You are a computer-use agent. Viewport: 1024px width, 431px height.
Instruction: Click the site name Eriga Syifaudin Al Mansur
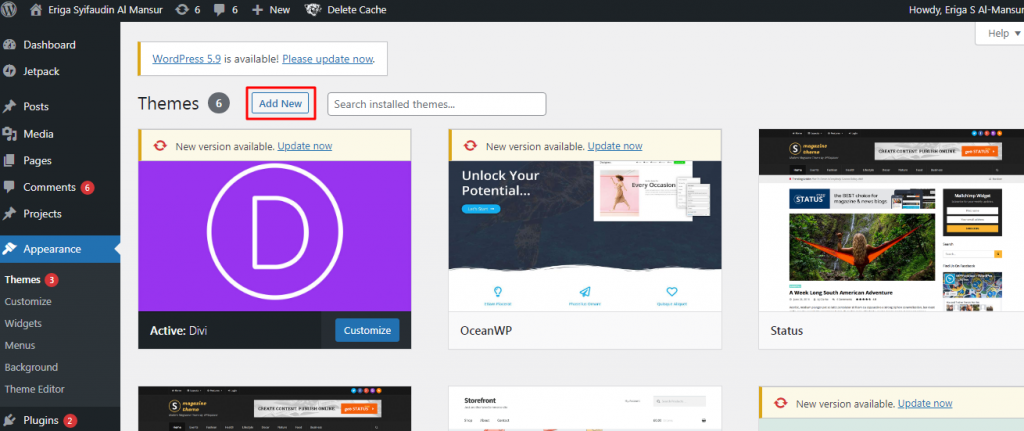[106, 10]
